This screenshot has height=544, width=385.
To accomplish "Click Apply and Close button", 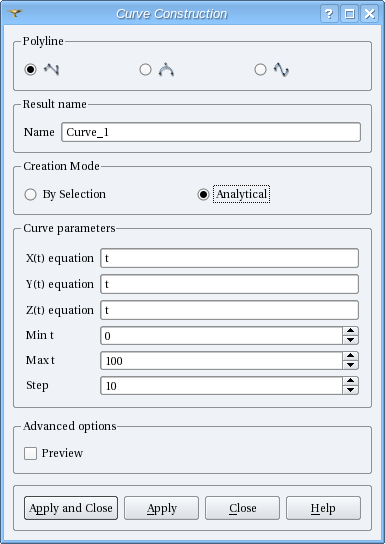I will click(71, 508).
